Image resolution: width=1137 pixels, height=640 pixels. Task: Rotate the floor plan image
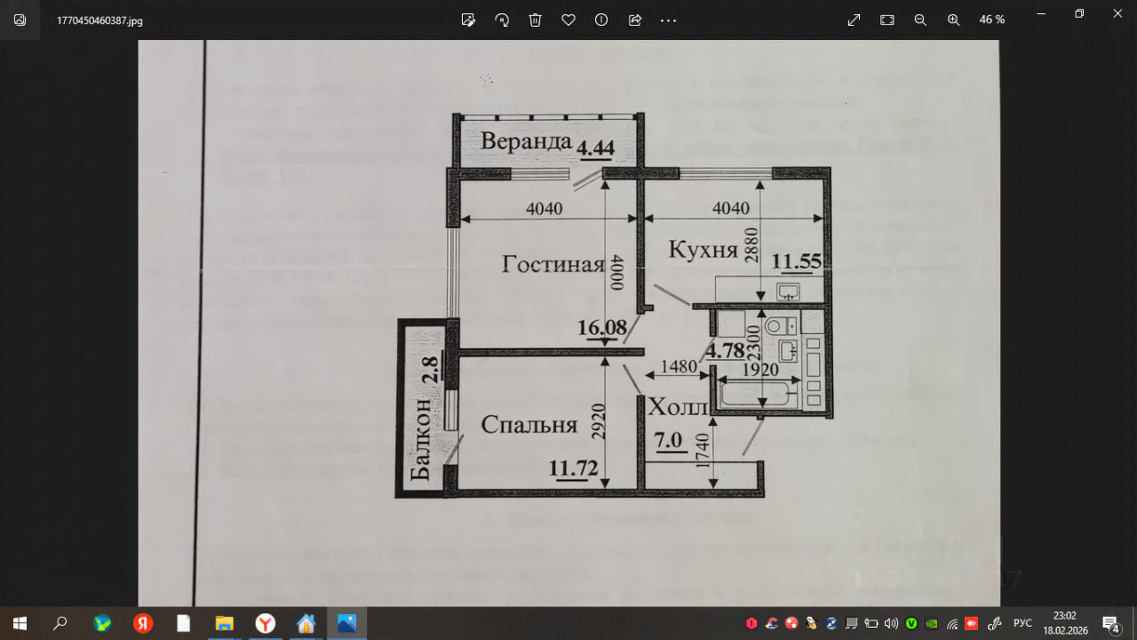tap(502, 20)
